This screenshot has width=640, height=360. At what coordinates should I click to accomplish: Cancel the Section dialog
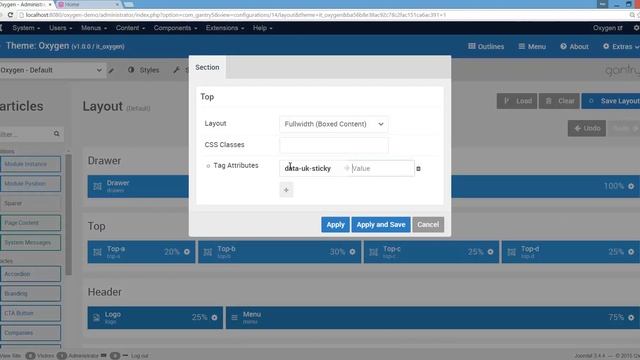428,224
